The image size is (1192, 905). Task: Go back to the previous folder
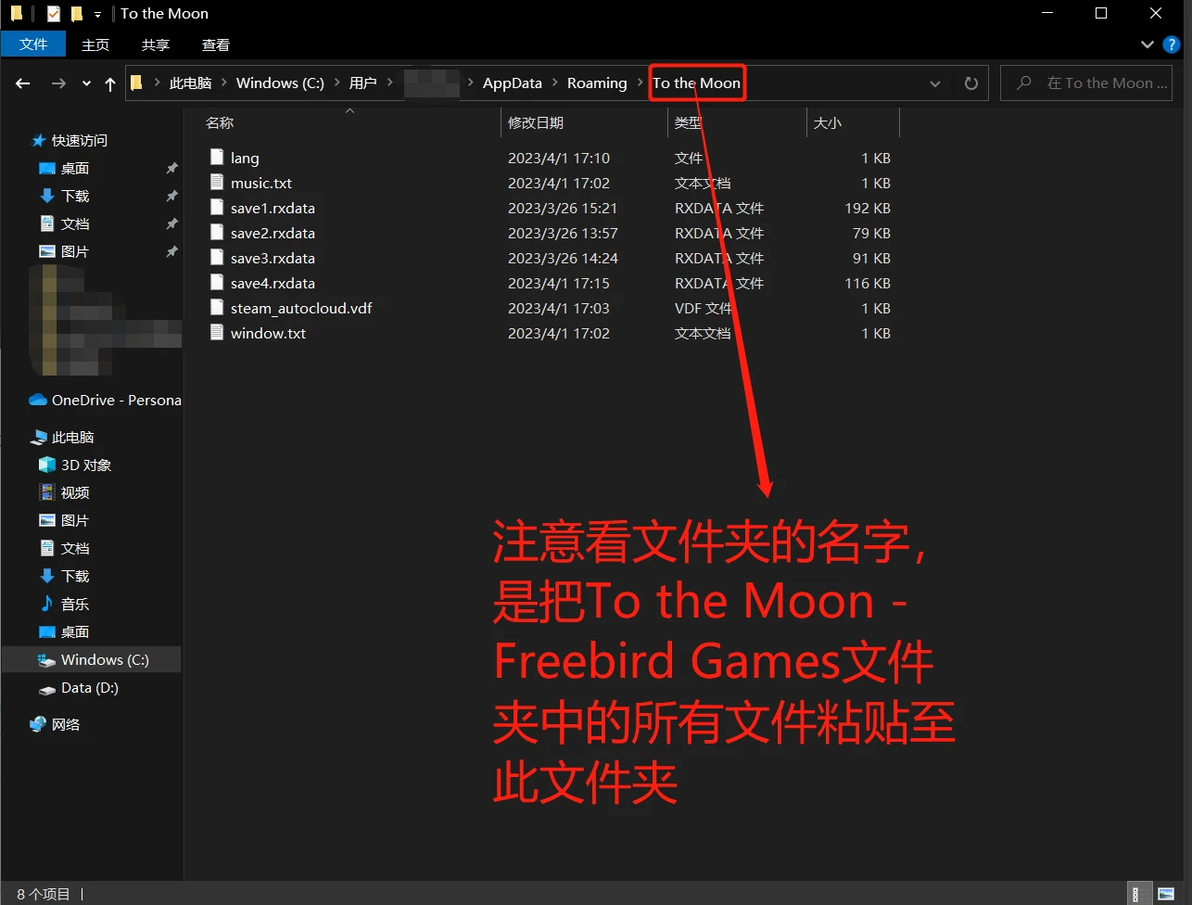tap(23, 84)
